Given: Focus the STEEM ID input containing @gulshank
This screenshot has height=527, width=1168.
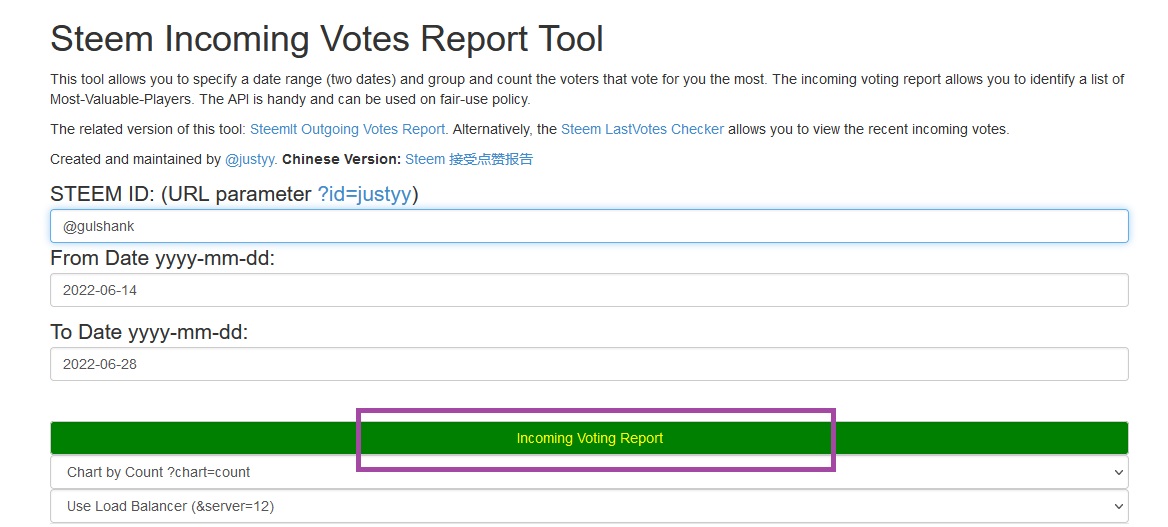Looking at the screenshot, I should coord(589,226).
